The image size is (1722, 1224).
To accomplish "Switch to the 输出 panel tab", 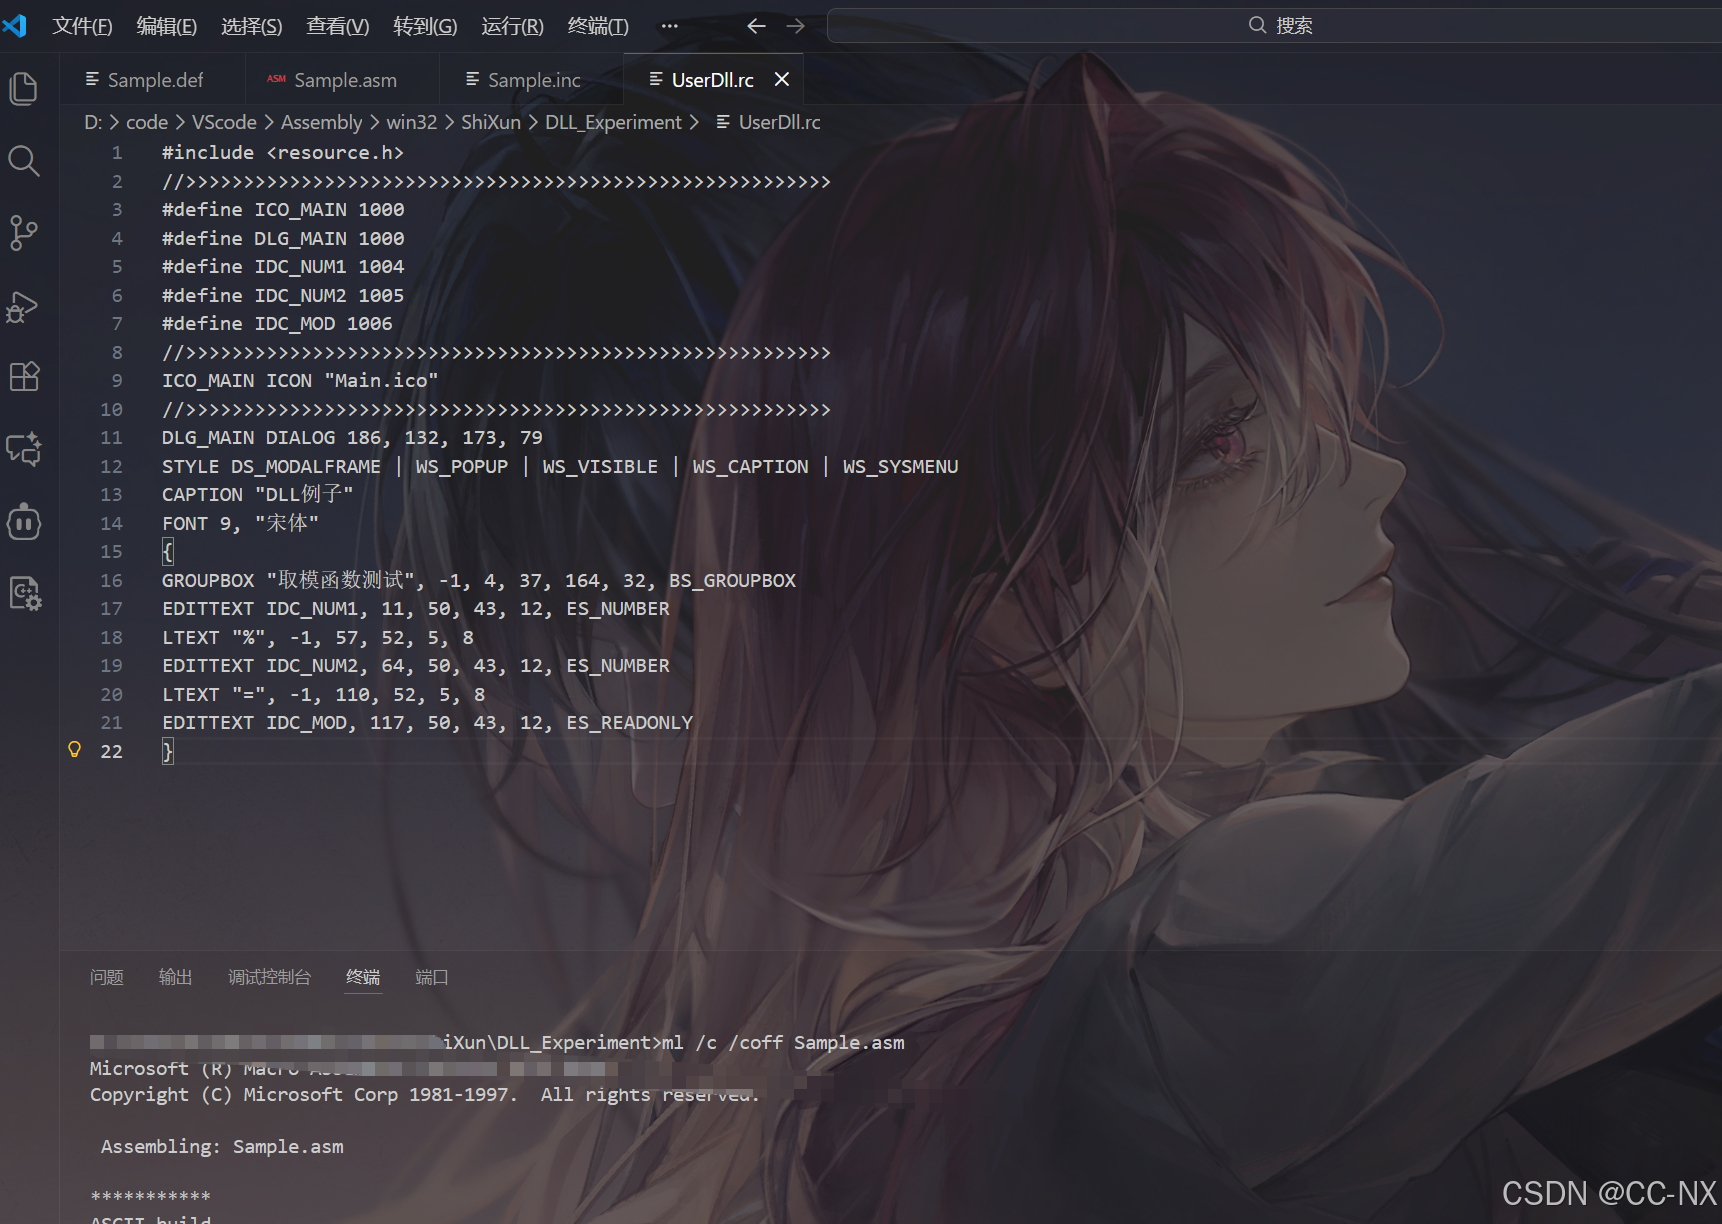I will (x=175, y=977).
